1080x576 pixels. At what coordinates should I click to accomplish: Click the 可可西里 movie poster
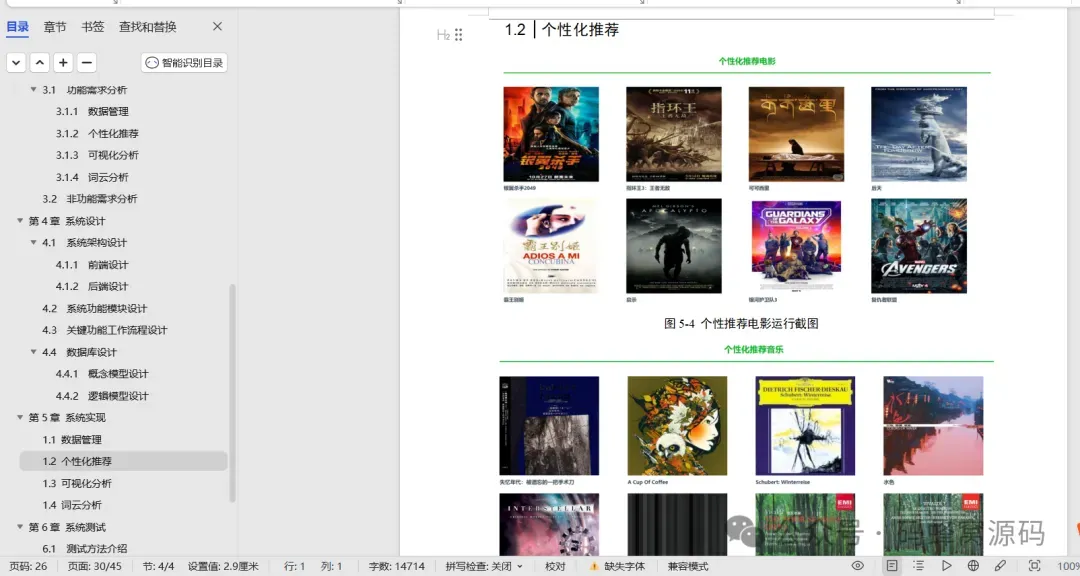click(x=796, y=134)
